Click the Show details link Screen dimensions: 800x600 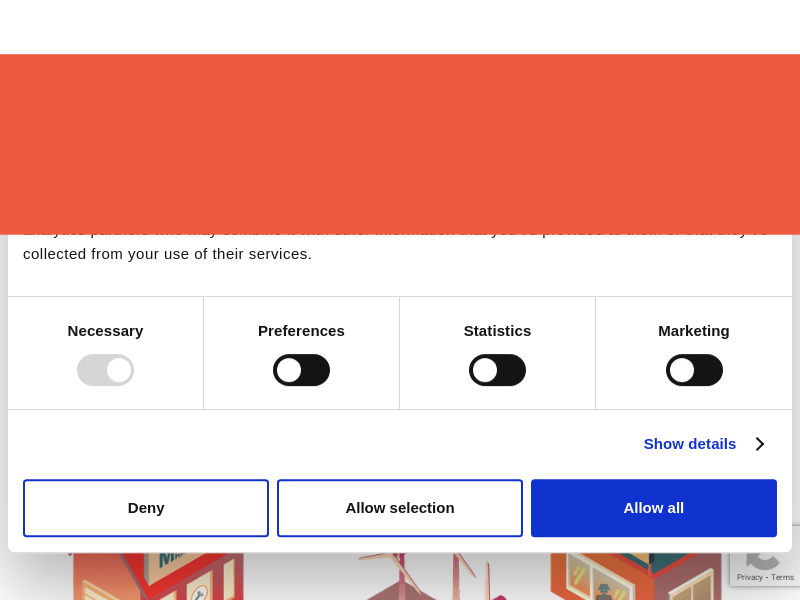click(x=689, y=443)
